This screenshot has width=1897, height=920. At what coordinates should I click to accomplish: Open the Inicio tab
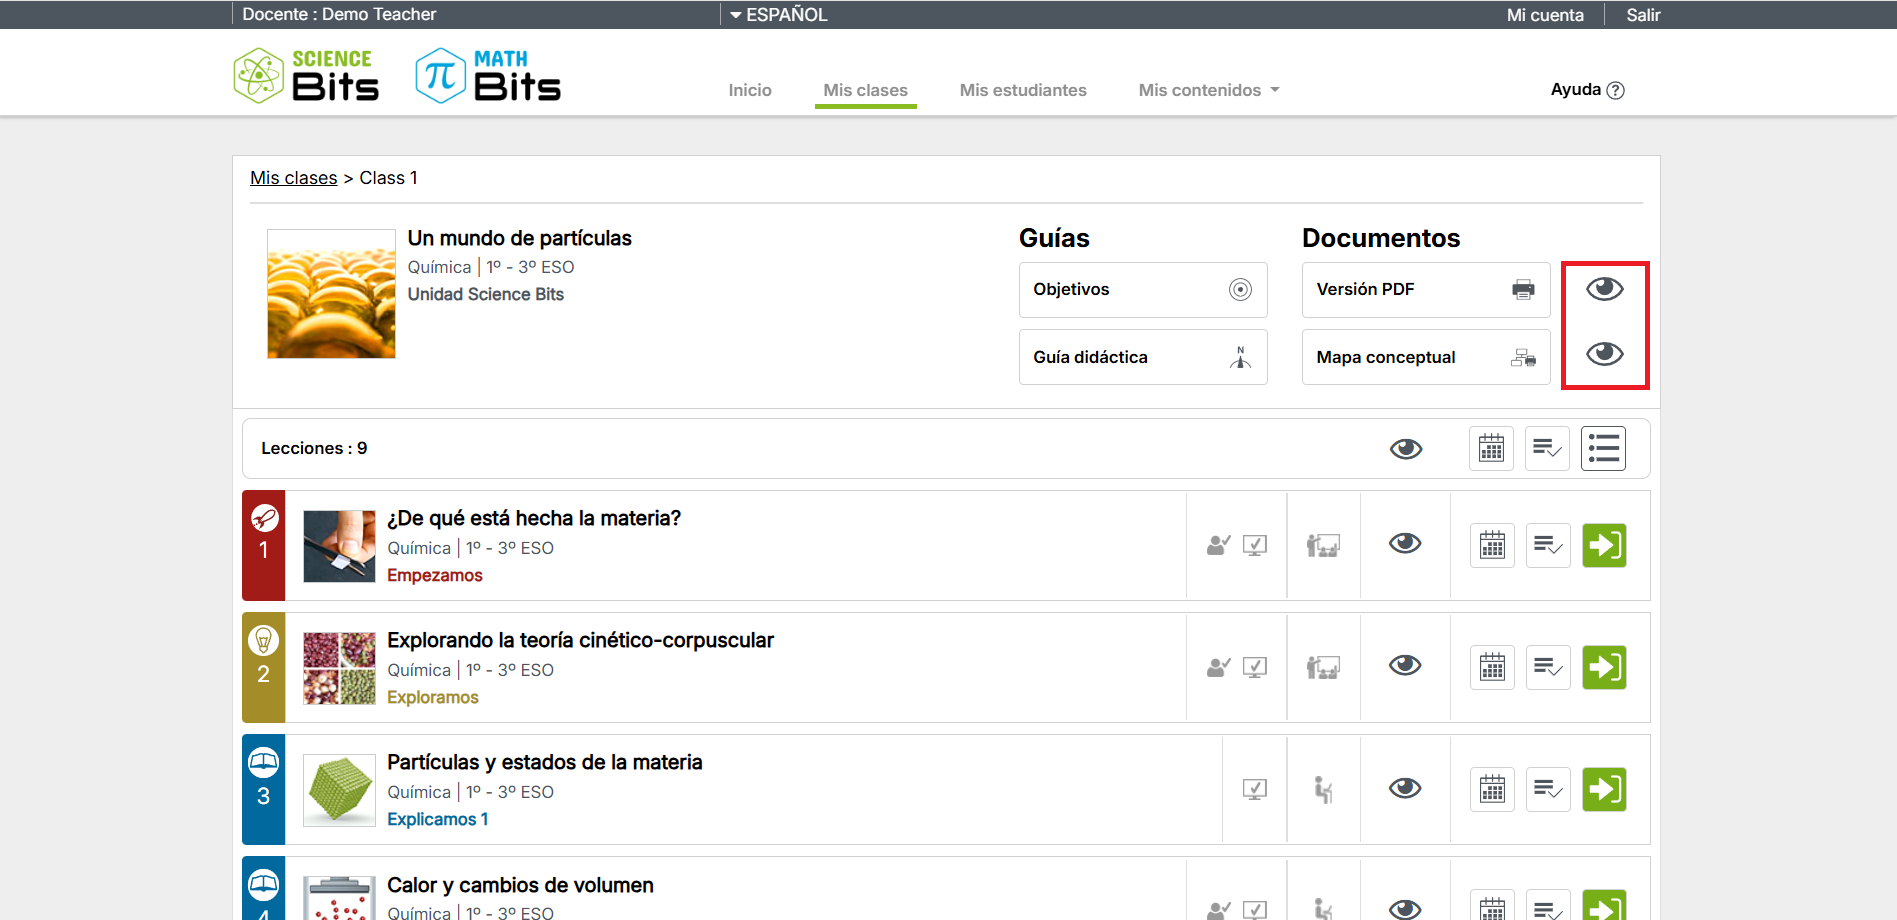tap(749, 90)
